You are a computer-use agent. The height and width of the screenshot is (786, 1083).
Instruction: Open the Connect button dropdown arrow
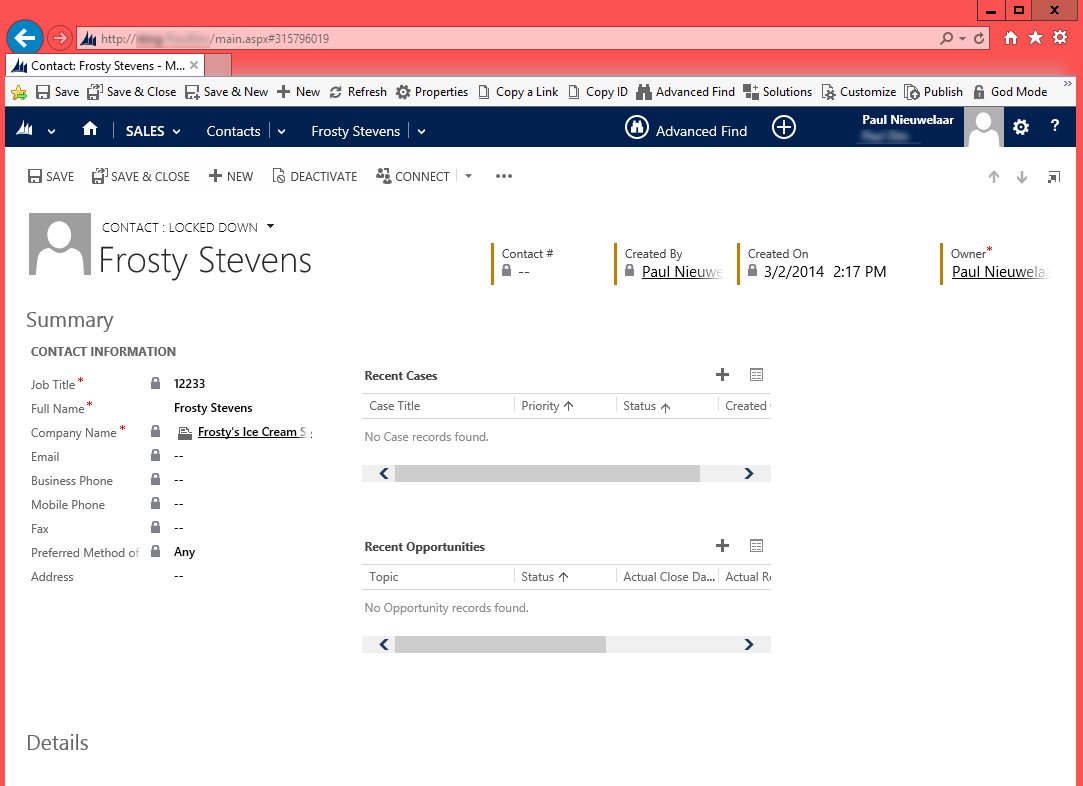click(468, 176)
